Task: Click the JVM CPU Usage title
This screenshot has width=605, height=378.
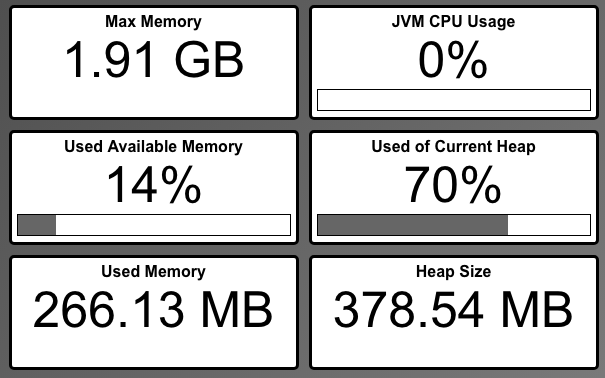Action: coord(453,22)
